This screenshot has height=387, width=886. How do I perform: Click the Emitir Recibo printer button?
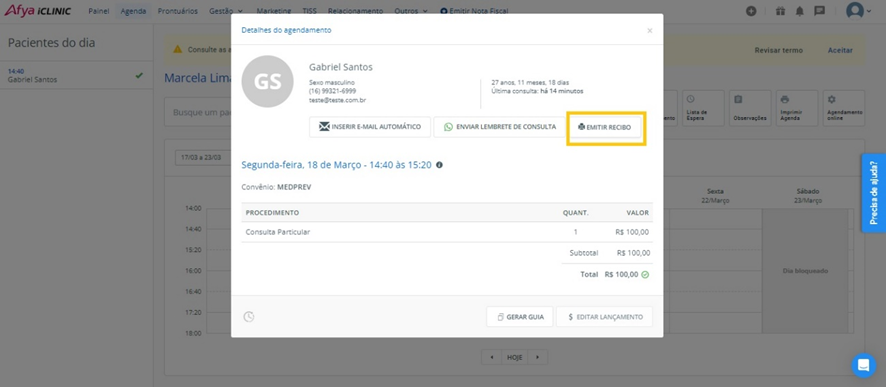point(604,127)
